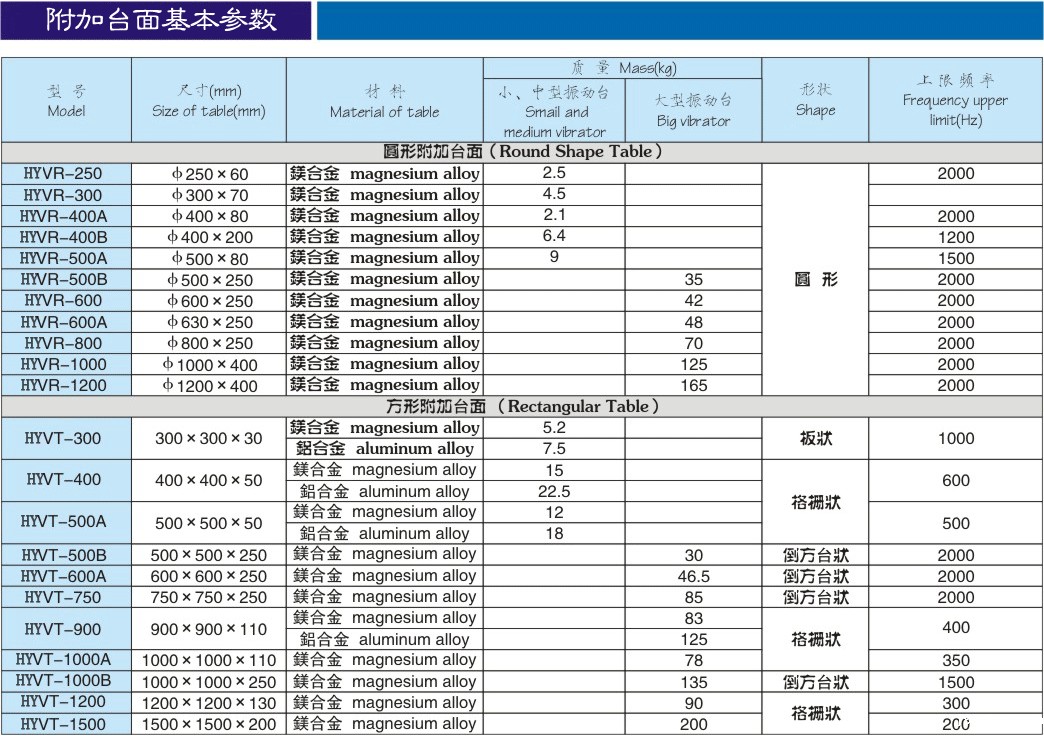Screen dimensions: 1044x736
Task: Click the 圆形 shape cell
Action: tap(815, 280)
